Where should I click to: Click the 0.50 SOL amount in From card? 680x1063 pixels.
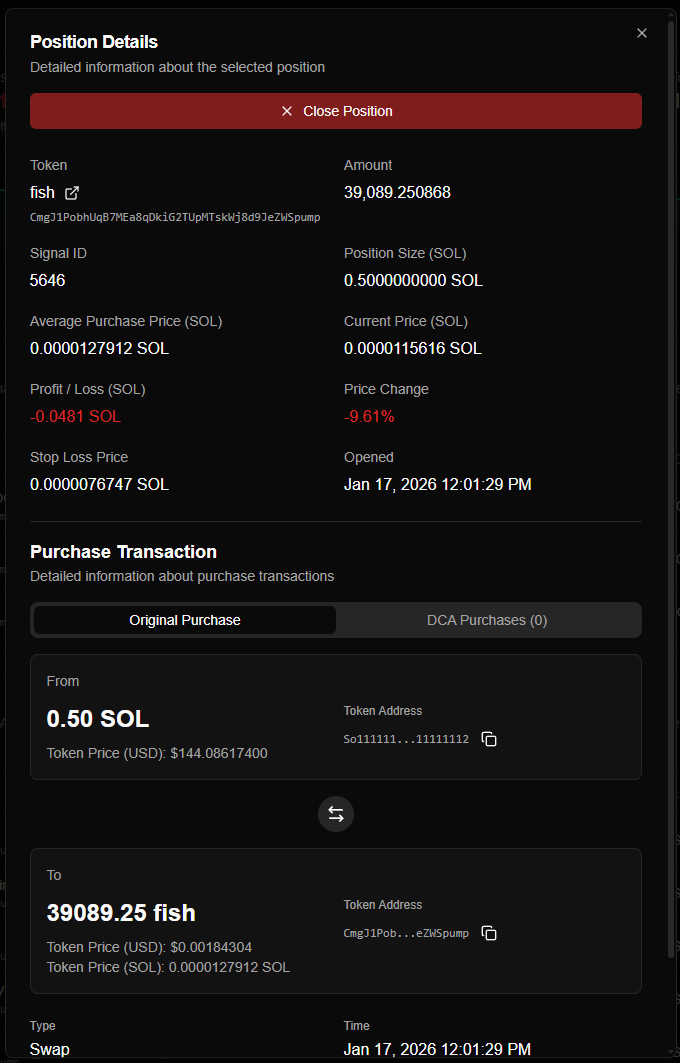(x=97, y=718)
